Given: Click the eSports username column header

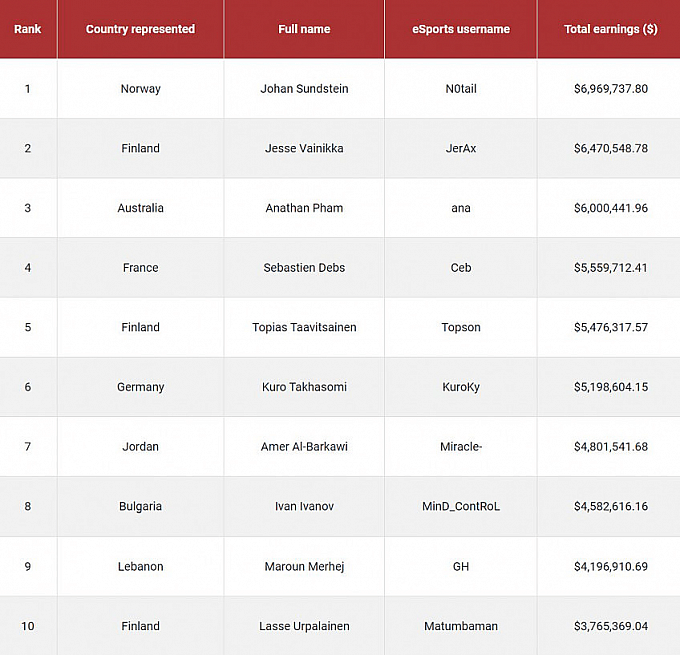Looking at the screenshot, I should click(461, 29).
